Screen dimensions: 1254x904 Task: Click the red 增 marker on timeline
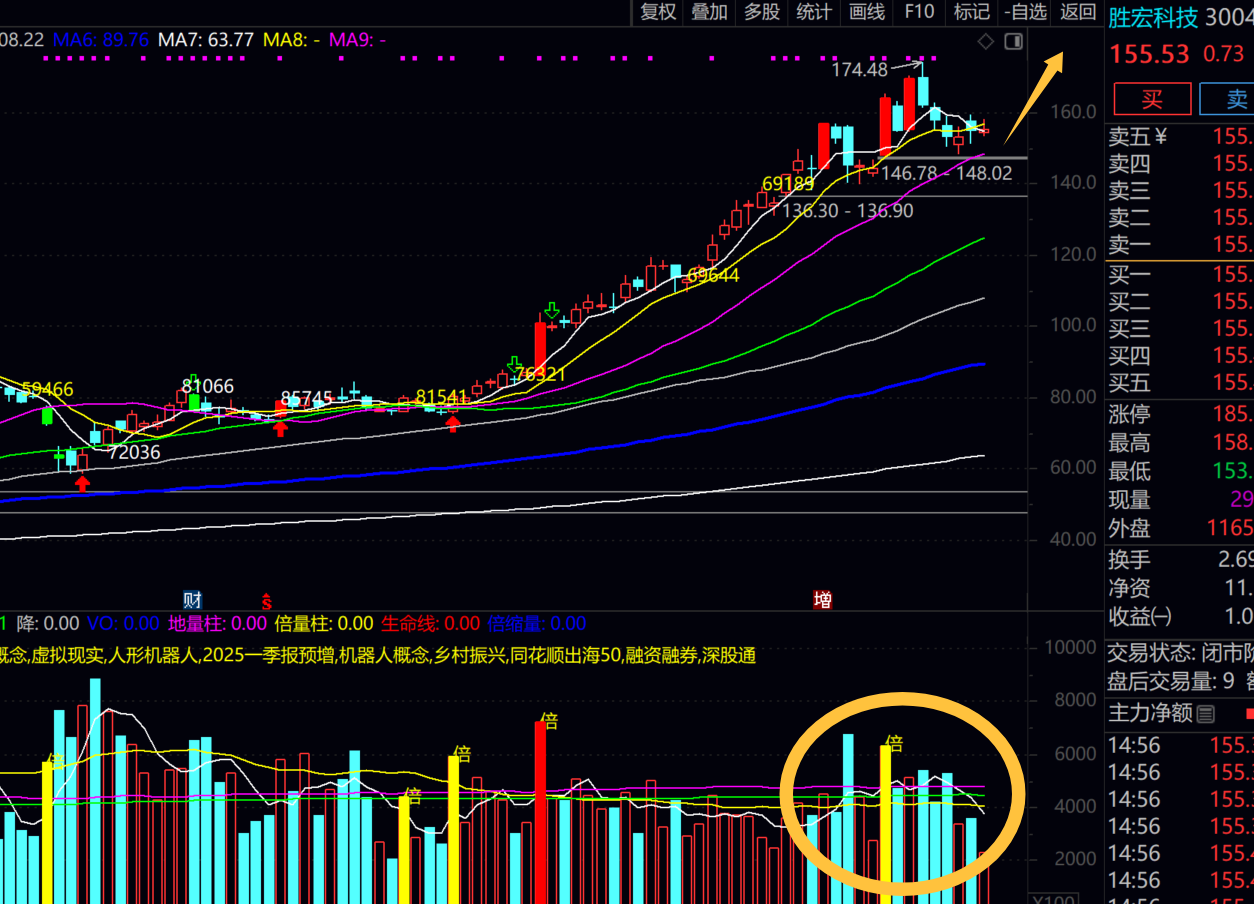[x=822, y=600]
